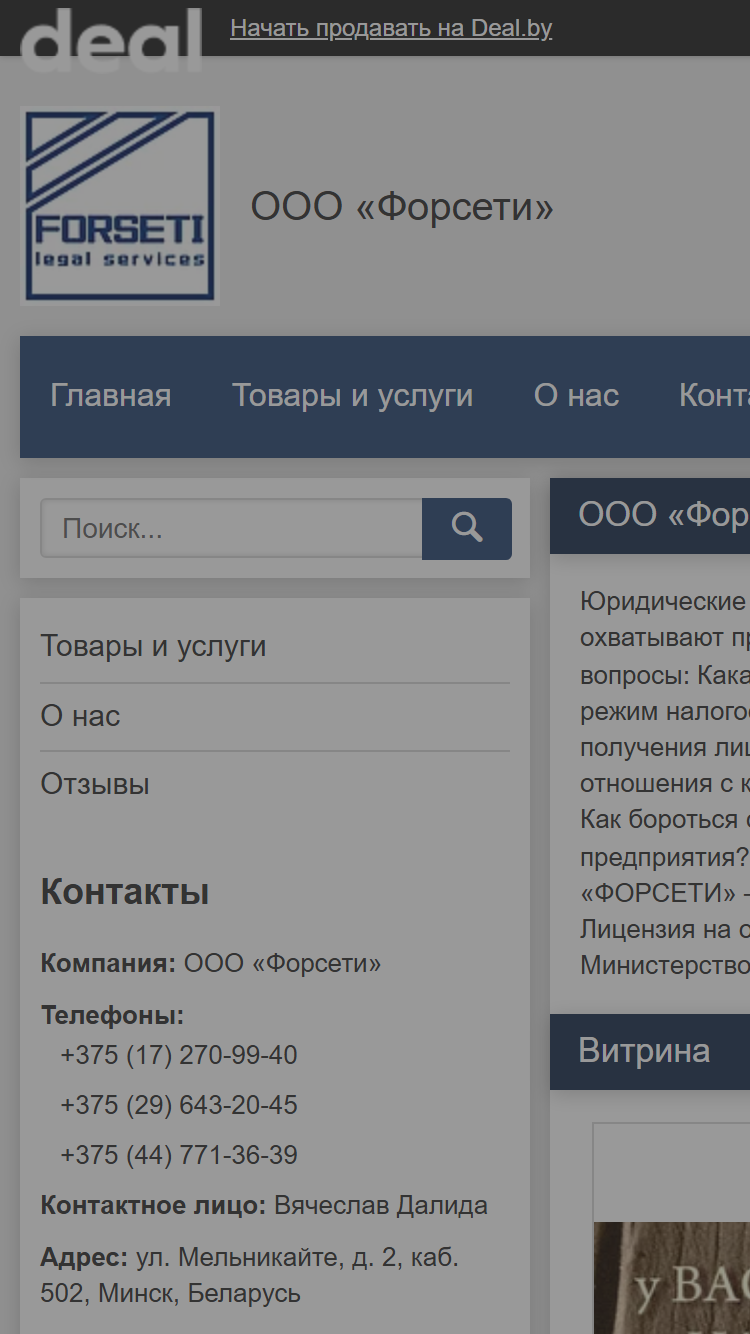Viewport: 750px width, 1334px height.
Task: Click phone number +375 (44) 771-36-39
Action: [x=179, y=1155]
